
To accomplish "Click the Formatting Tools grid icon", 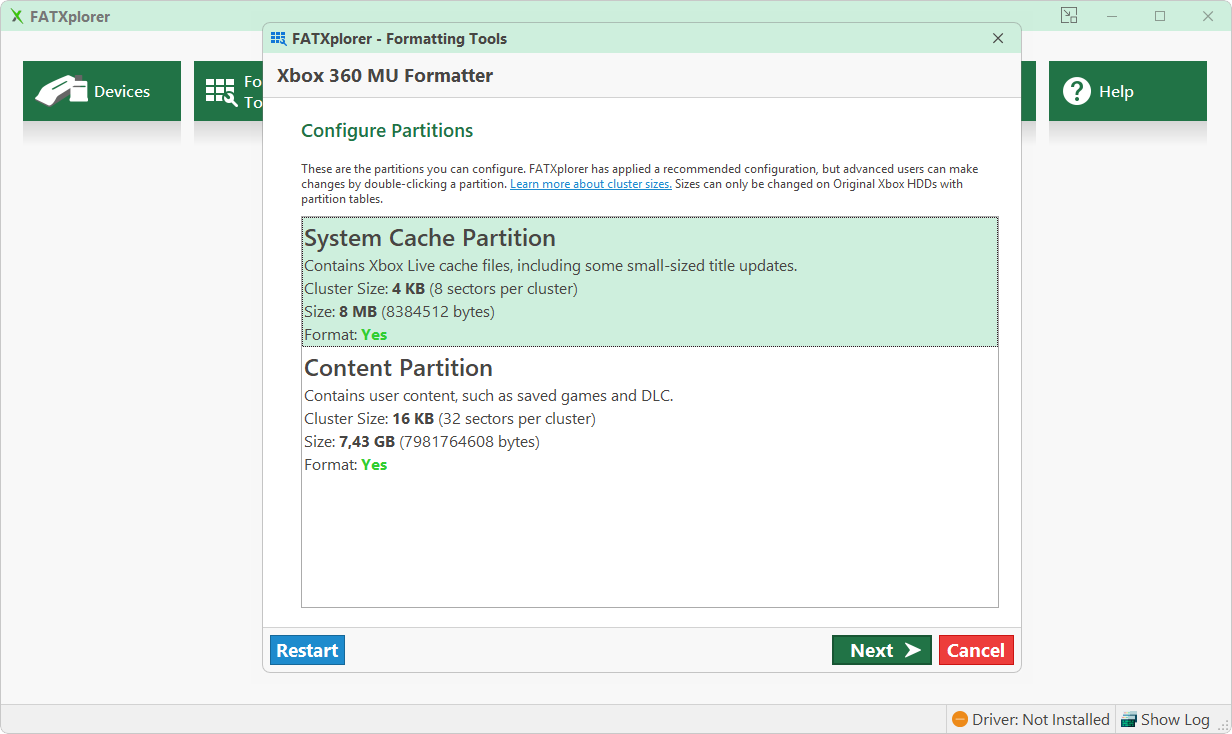I will (x=221, y=92).
